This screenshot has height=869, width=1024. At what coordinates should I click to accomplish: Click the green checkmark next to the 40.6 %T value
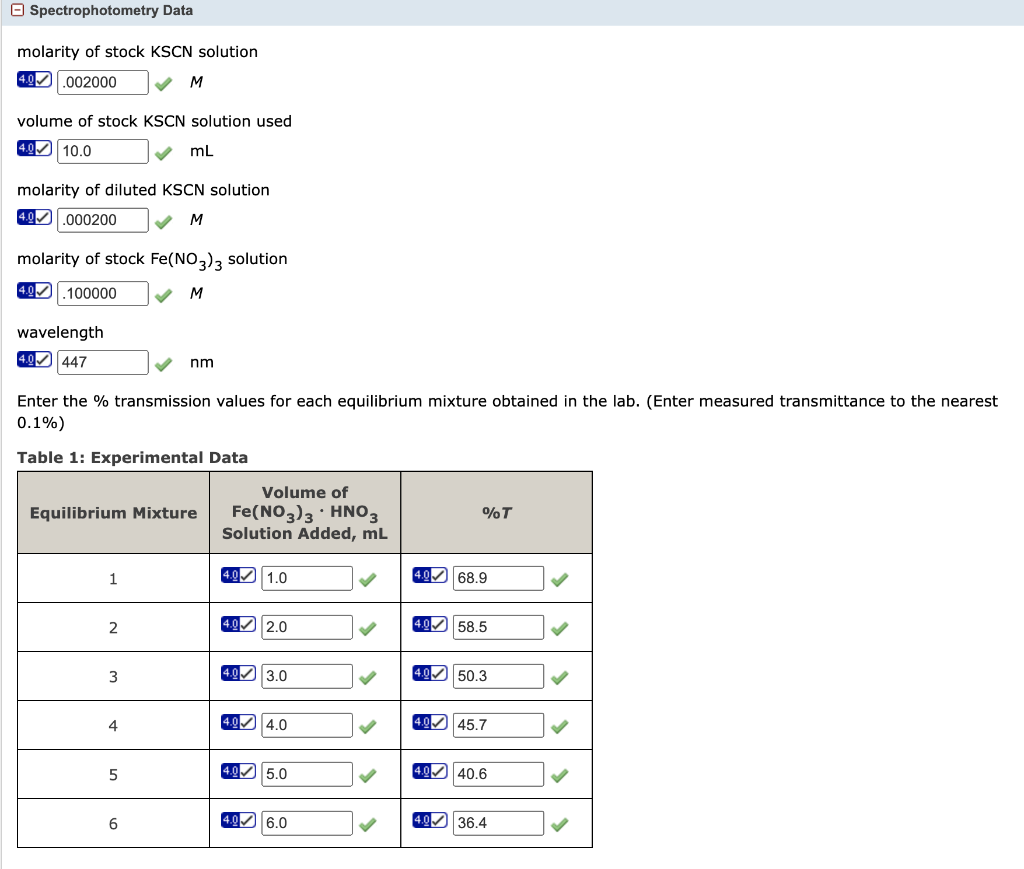click(559, 773)
